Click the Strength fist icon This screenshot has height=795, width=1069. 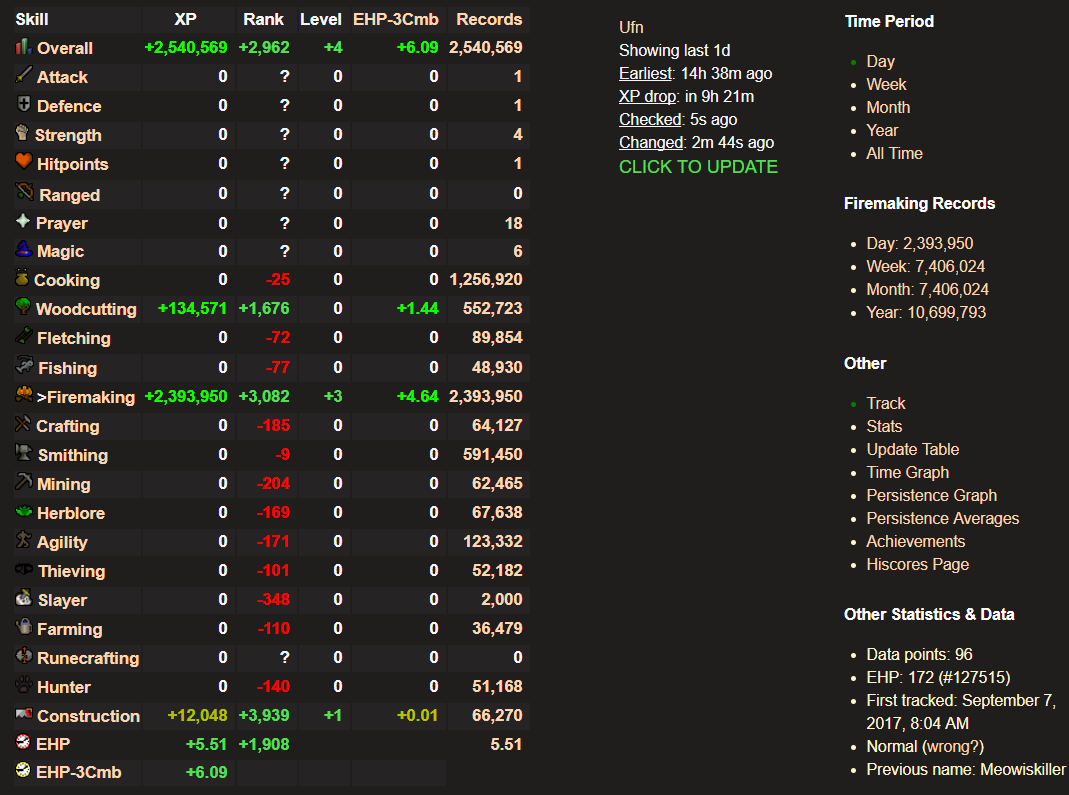click(22, 133)
